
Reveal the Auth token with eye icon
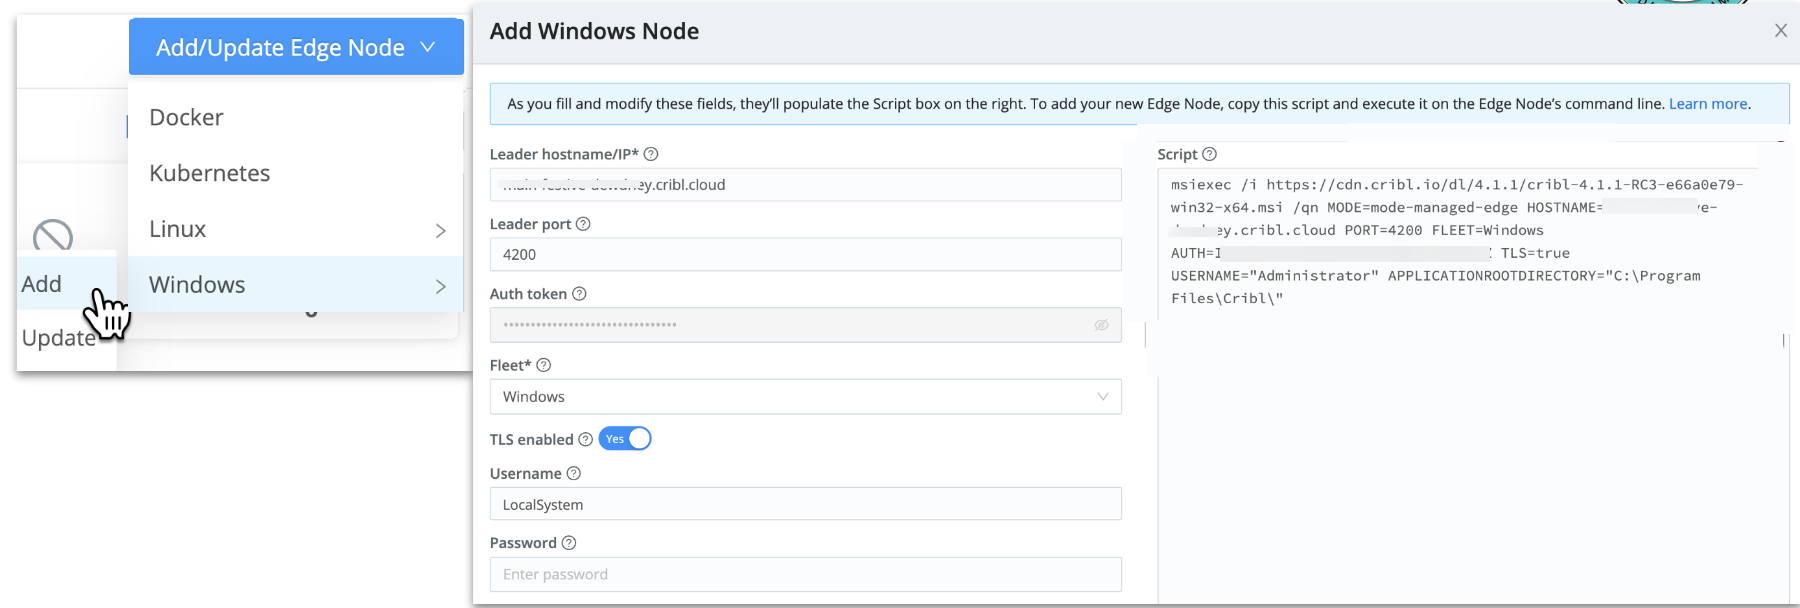pyautogui.click(x=1101, y=325)
